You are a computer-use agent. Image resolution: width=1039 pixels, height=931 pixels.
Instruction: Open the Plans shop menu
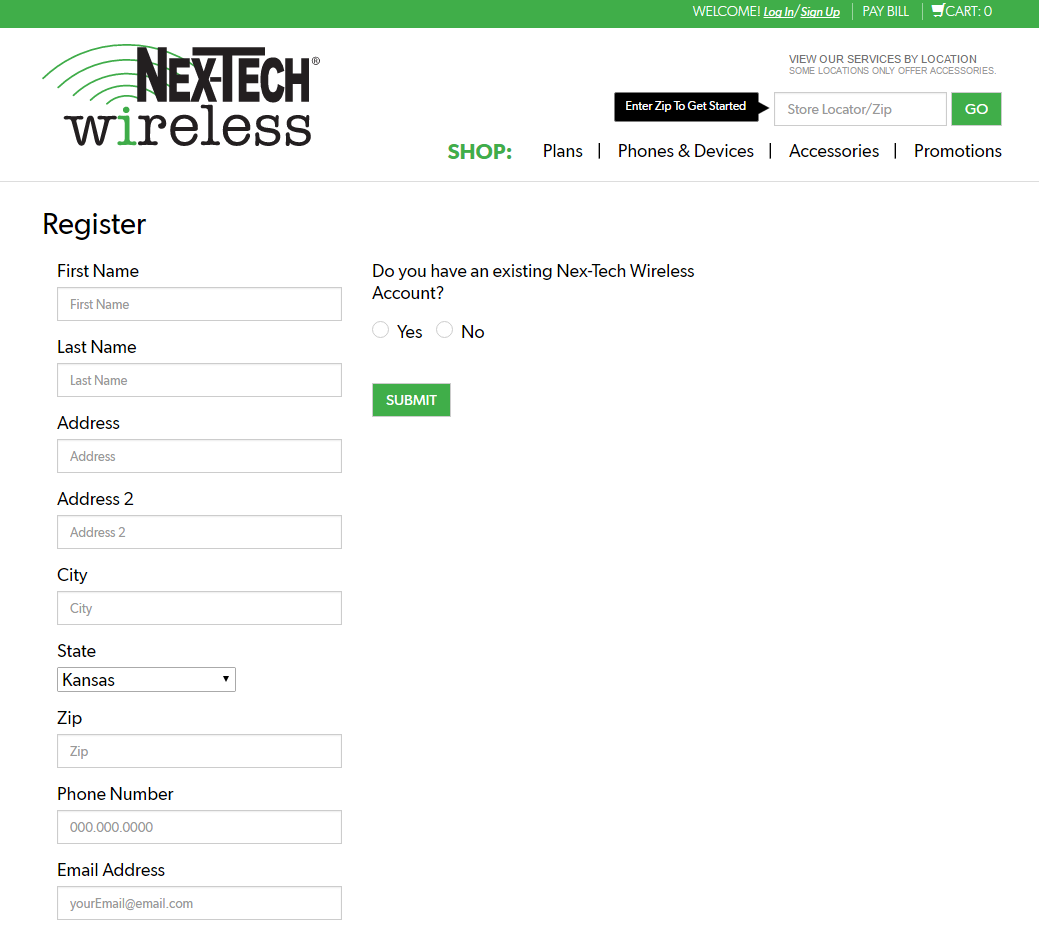563,151
